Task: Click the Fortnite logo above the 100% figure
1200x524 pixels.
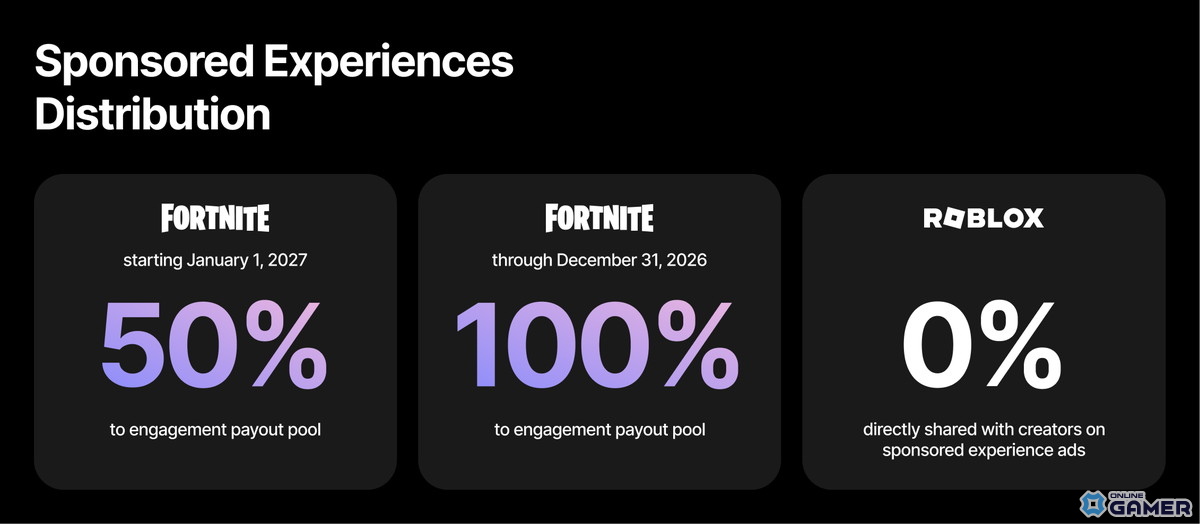Action: click(x=599, y=218)
